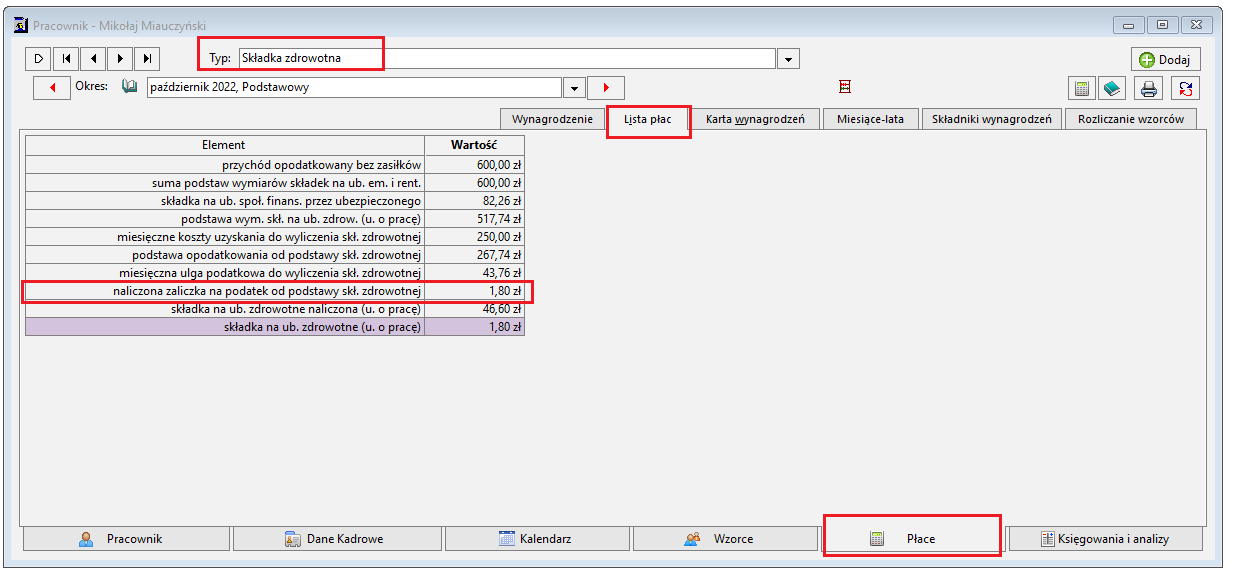Open the Kalendarz section

pos(538,539)
